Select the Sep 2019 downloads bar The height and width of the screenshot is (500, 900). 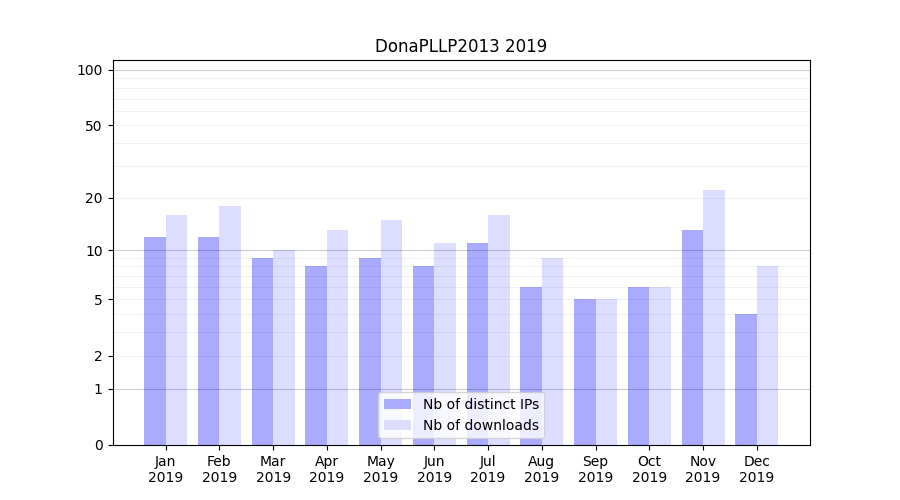pyautogui.click(x=606, y=372)
